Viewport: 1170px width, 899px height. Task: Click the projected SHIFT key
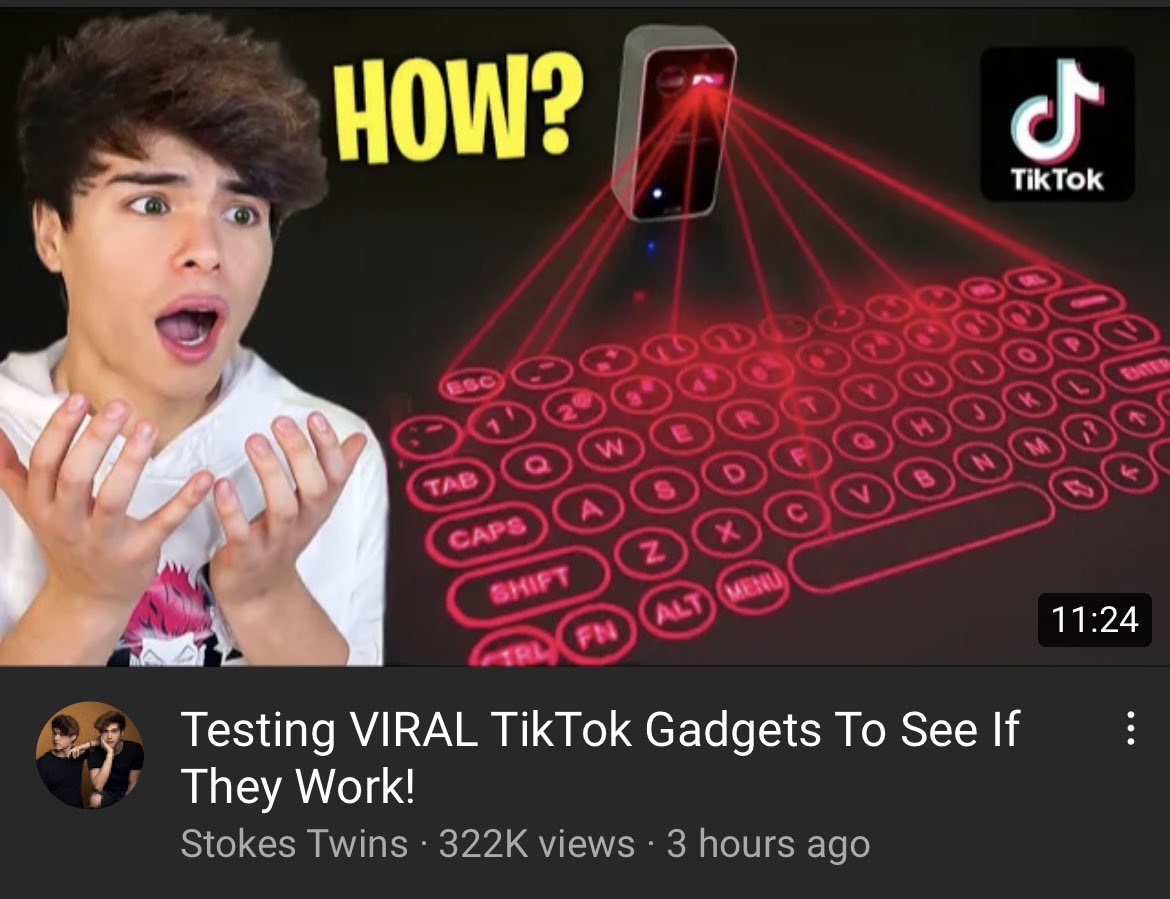point(529,585)
